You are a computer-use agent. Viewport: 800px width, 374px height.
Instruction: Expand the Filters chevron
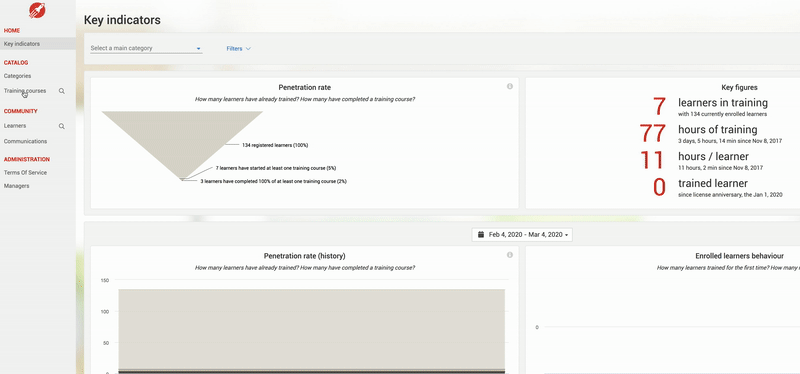point(248,49)
